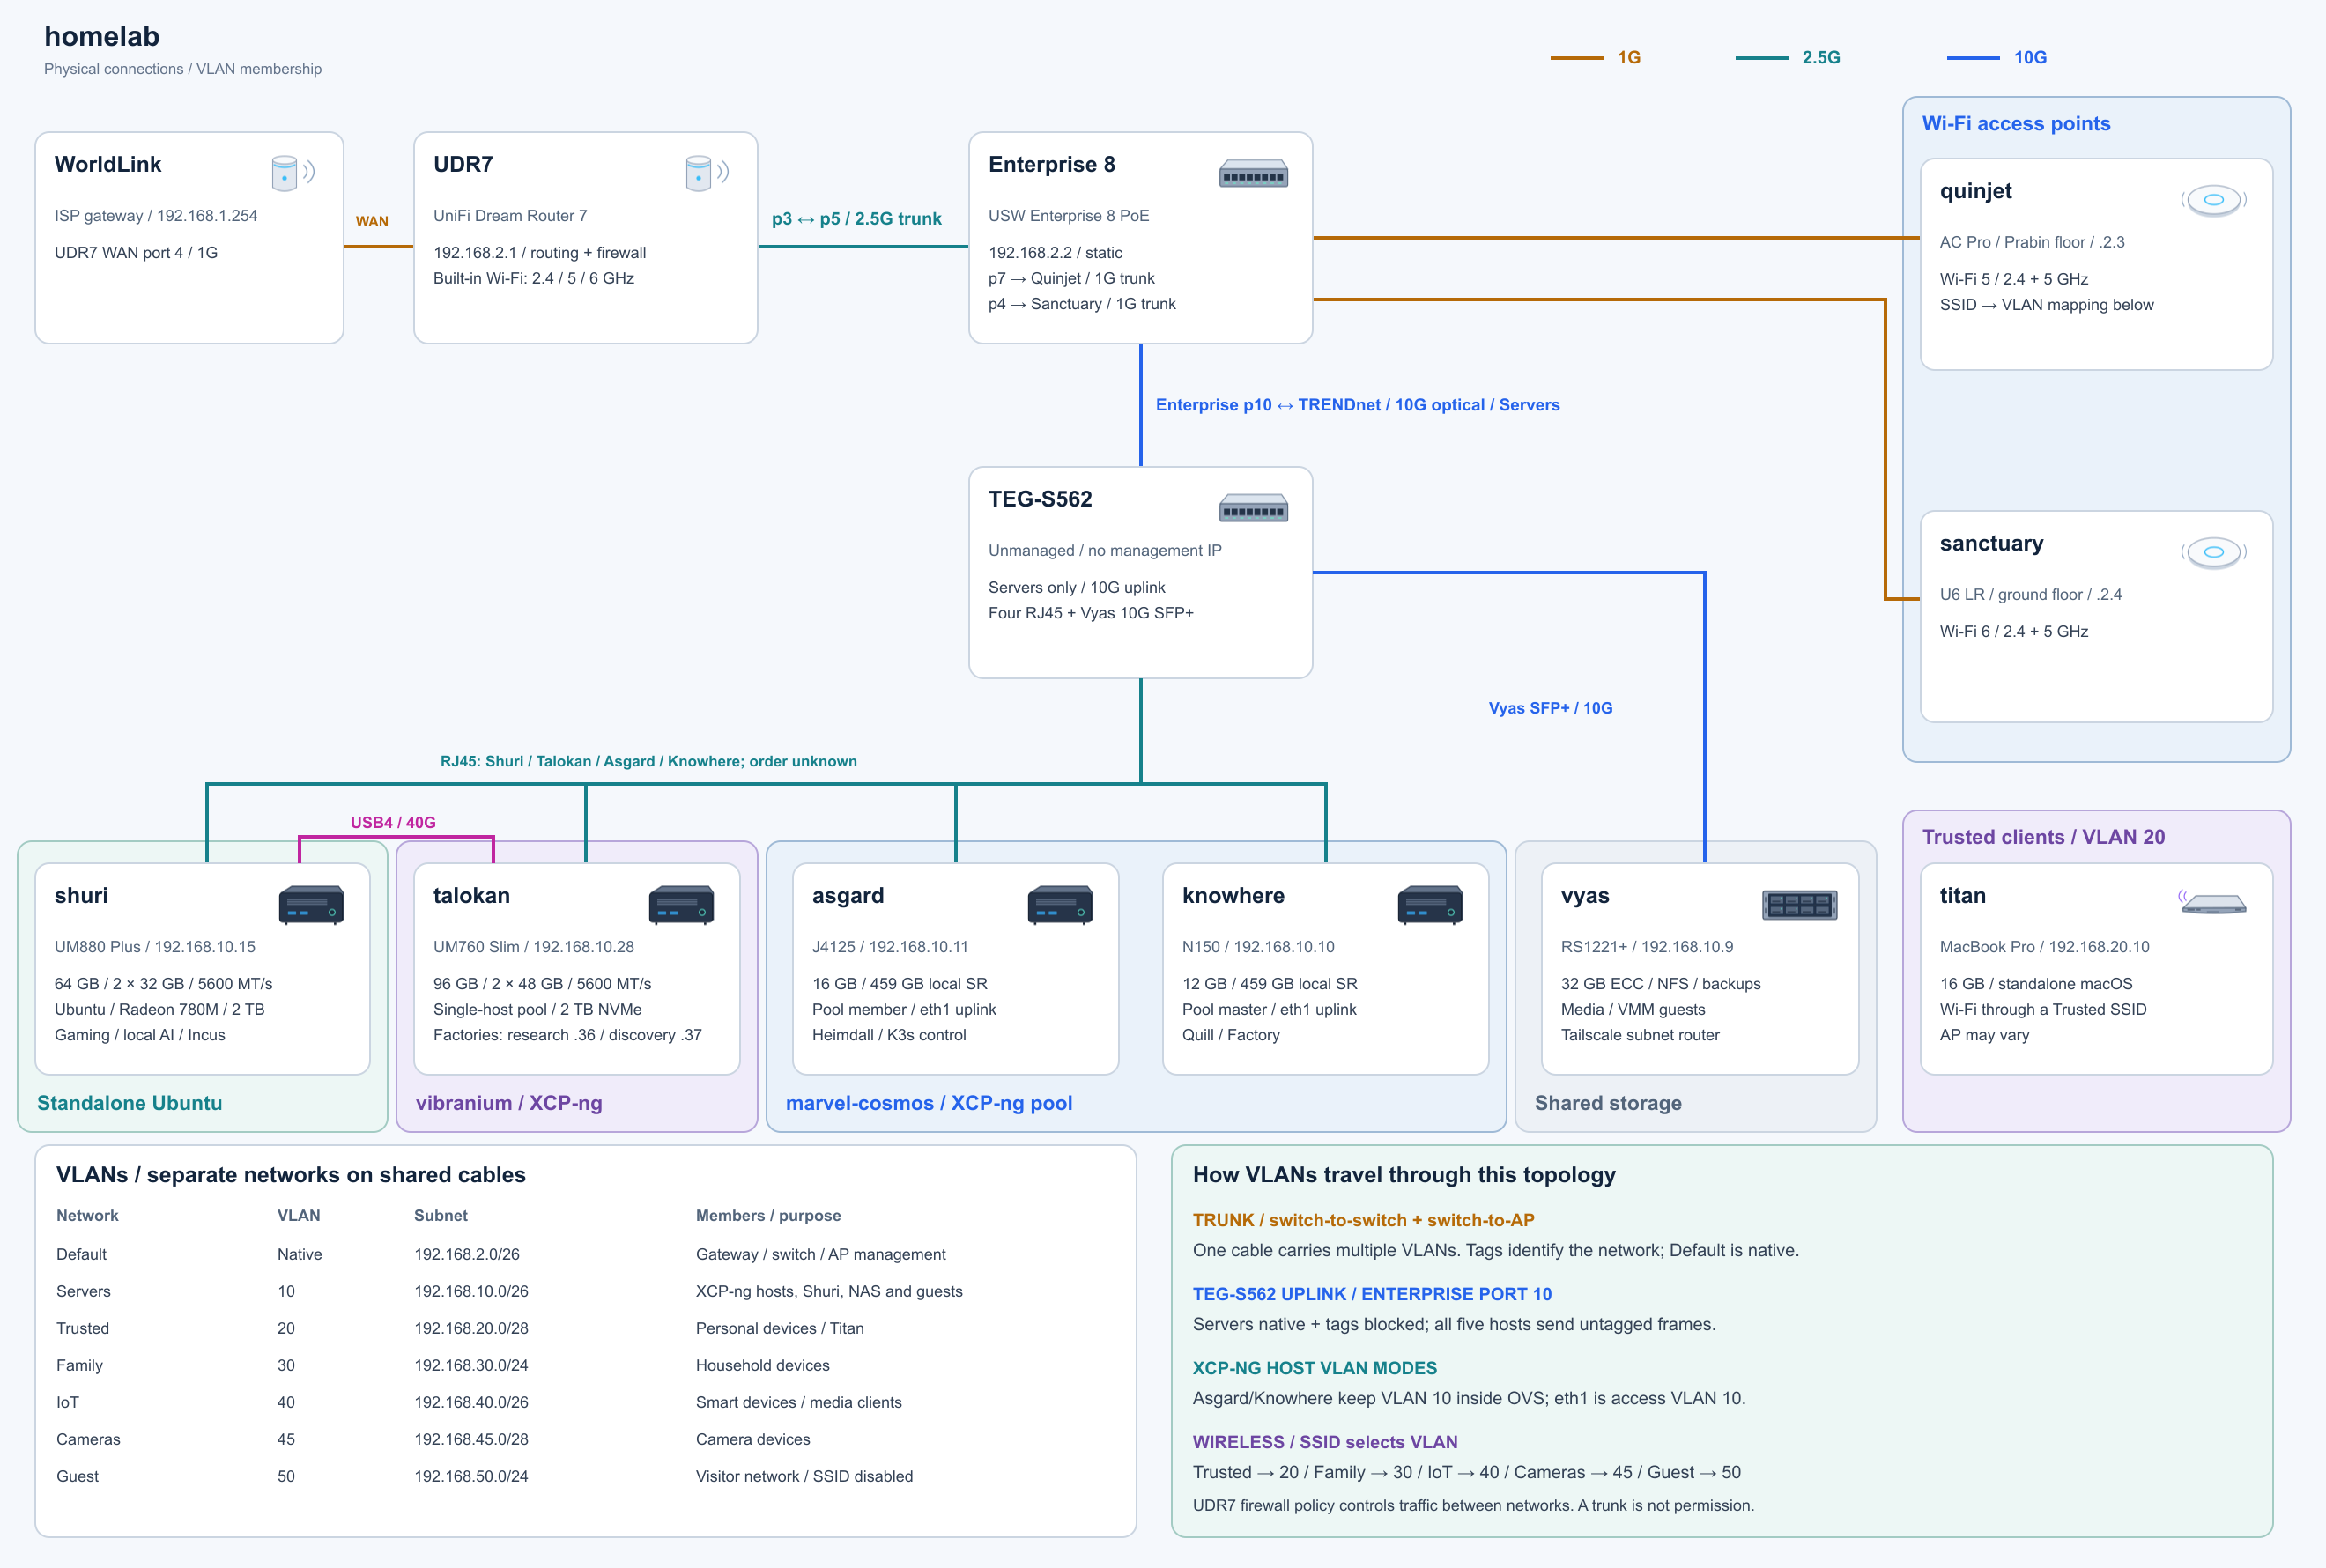This screenshot has height=1568, width=2326.
Task: Click the homelab diagram title
Action: pyautogui.click(x=102, y=37)
